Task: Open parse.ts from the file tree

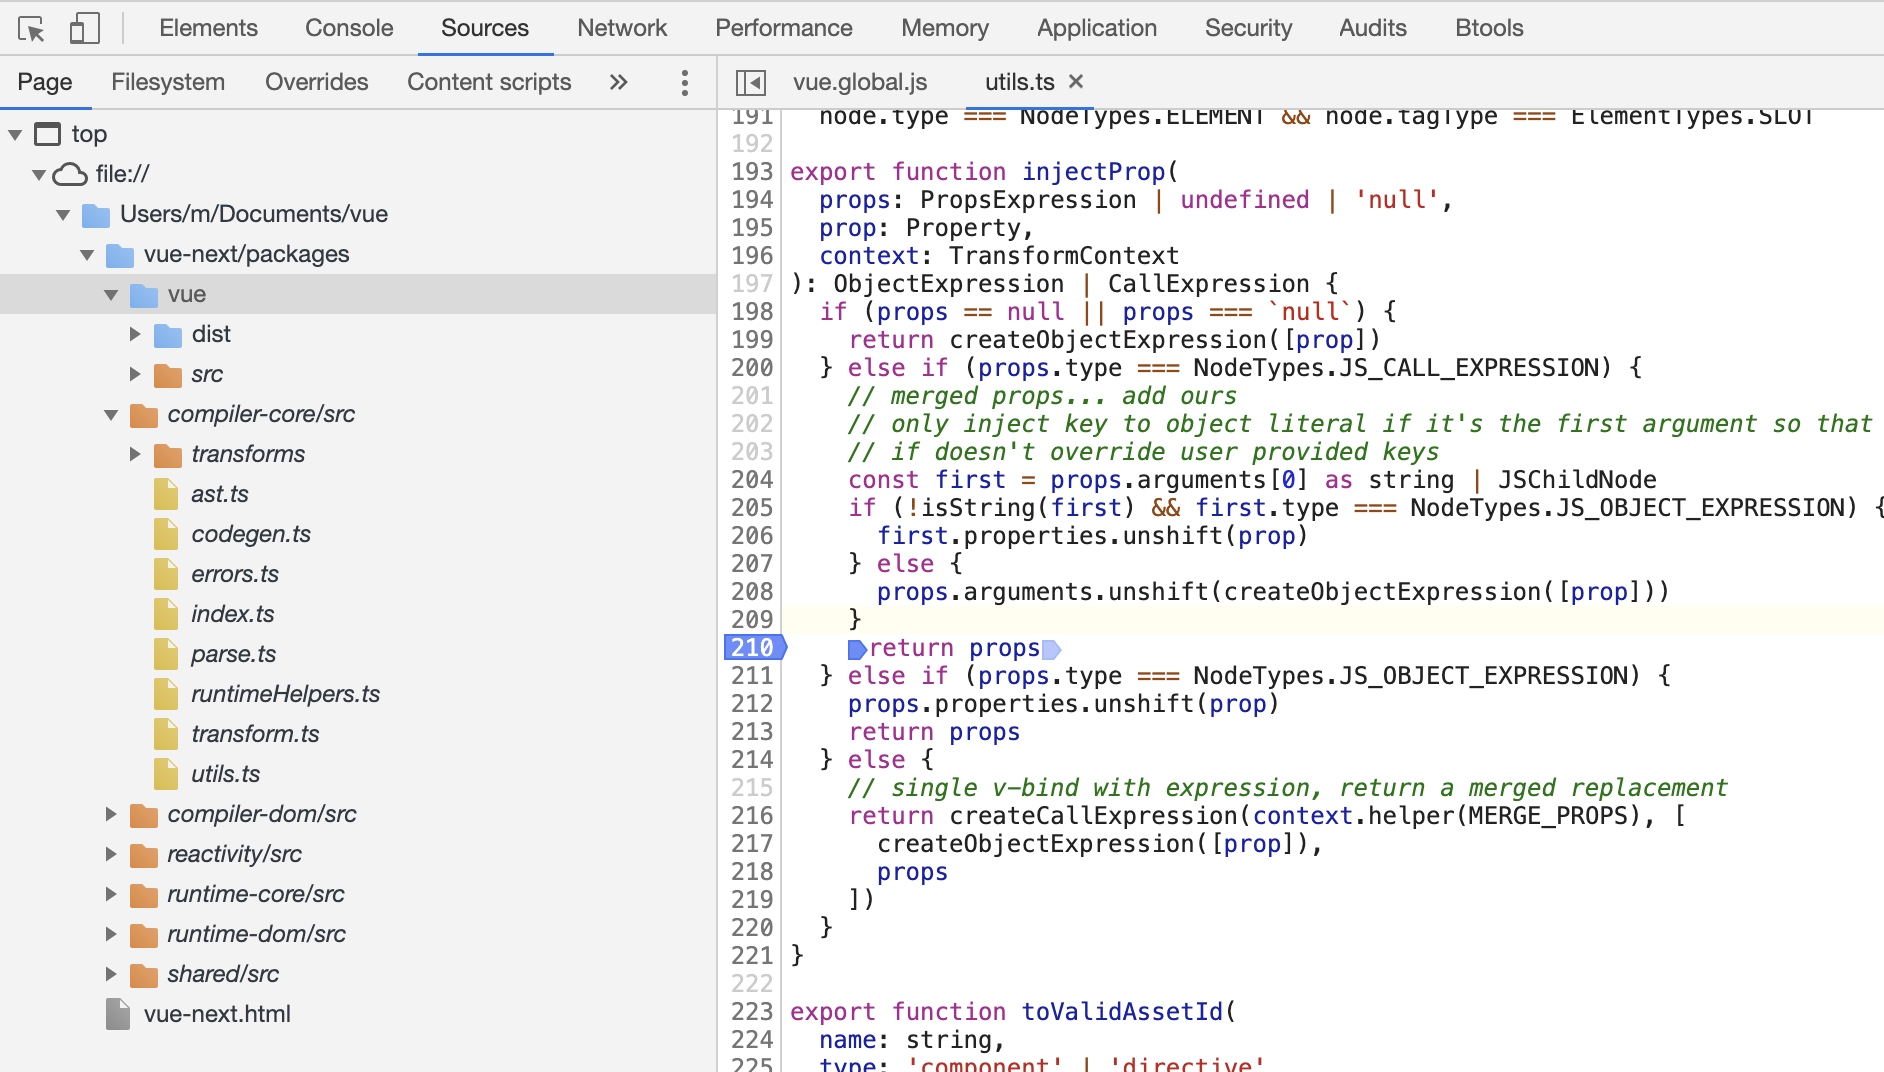Action: click(x=233, y=654)
